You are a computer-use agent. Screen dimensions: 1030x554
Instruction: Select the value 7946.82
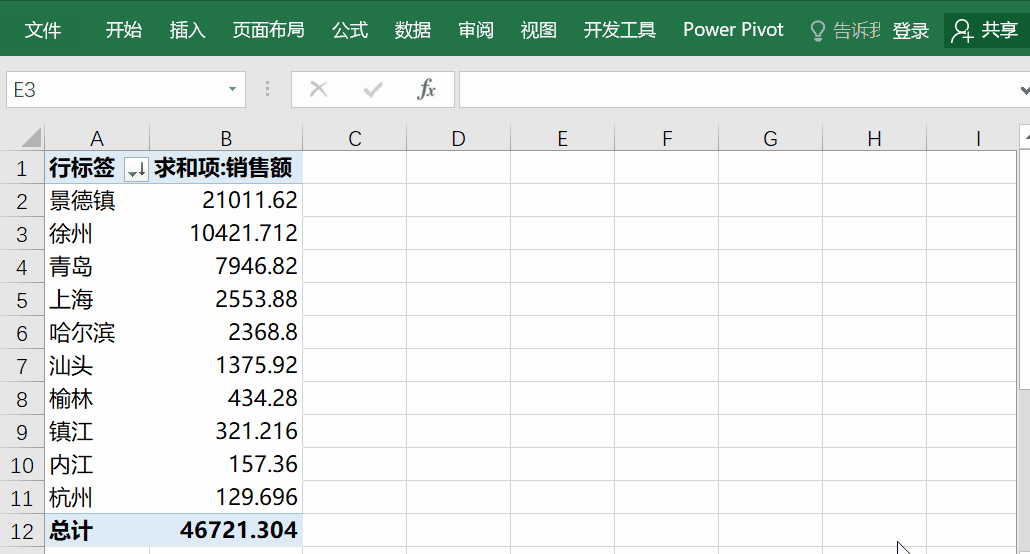tap(226, 266)
